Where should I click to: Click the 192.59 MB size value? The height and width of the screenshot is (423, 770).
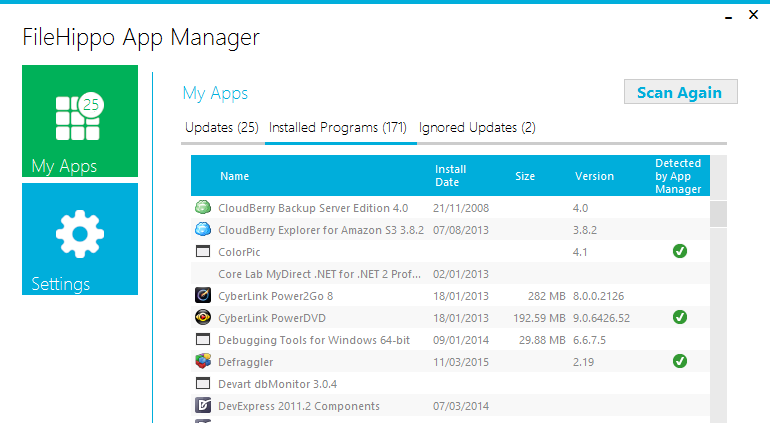(539, 318)
